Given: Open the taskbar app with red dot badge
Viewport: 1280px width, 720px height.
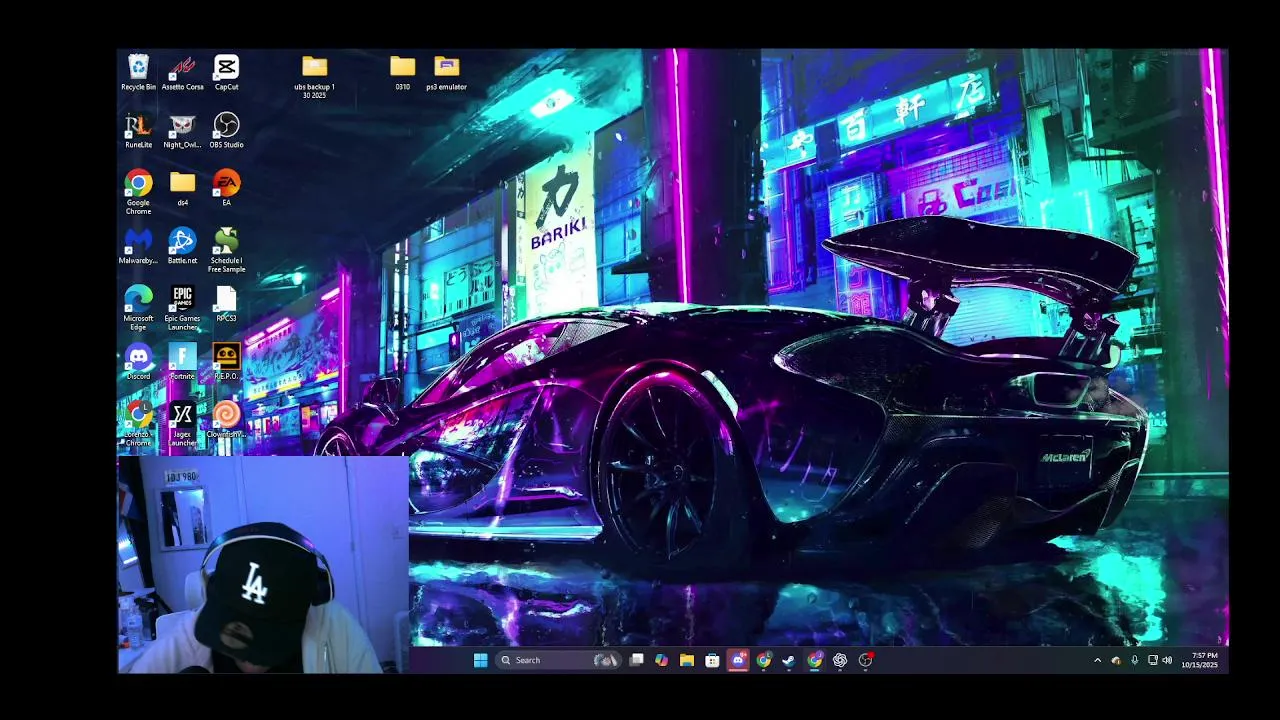Looking at the screenshot, I should [866, 660].
